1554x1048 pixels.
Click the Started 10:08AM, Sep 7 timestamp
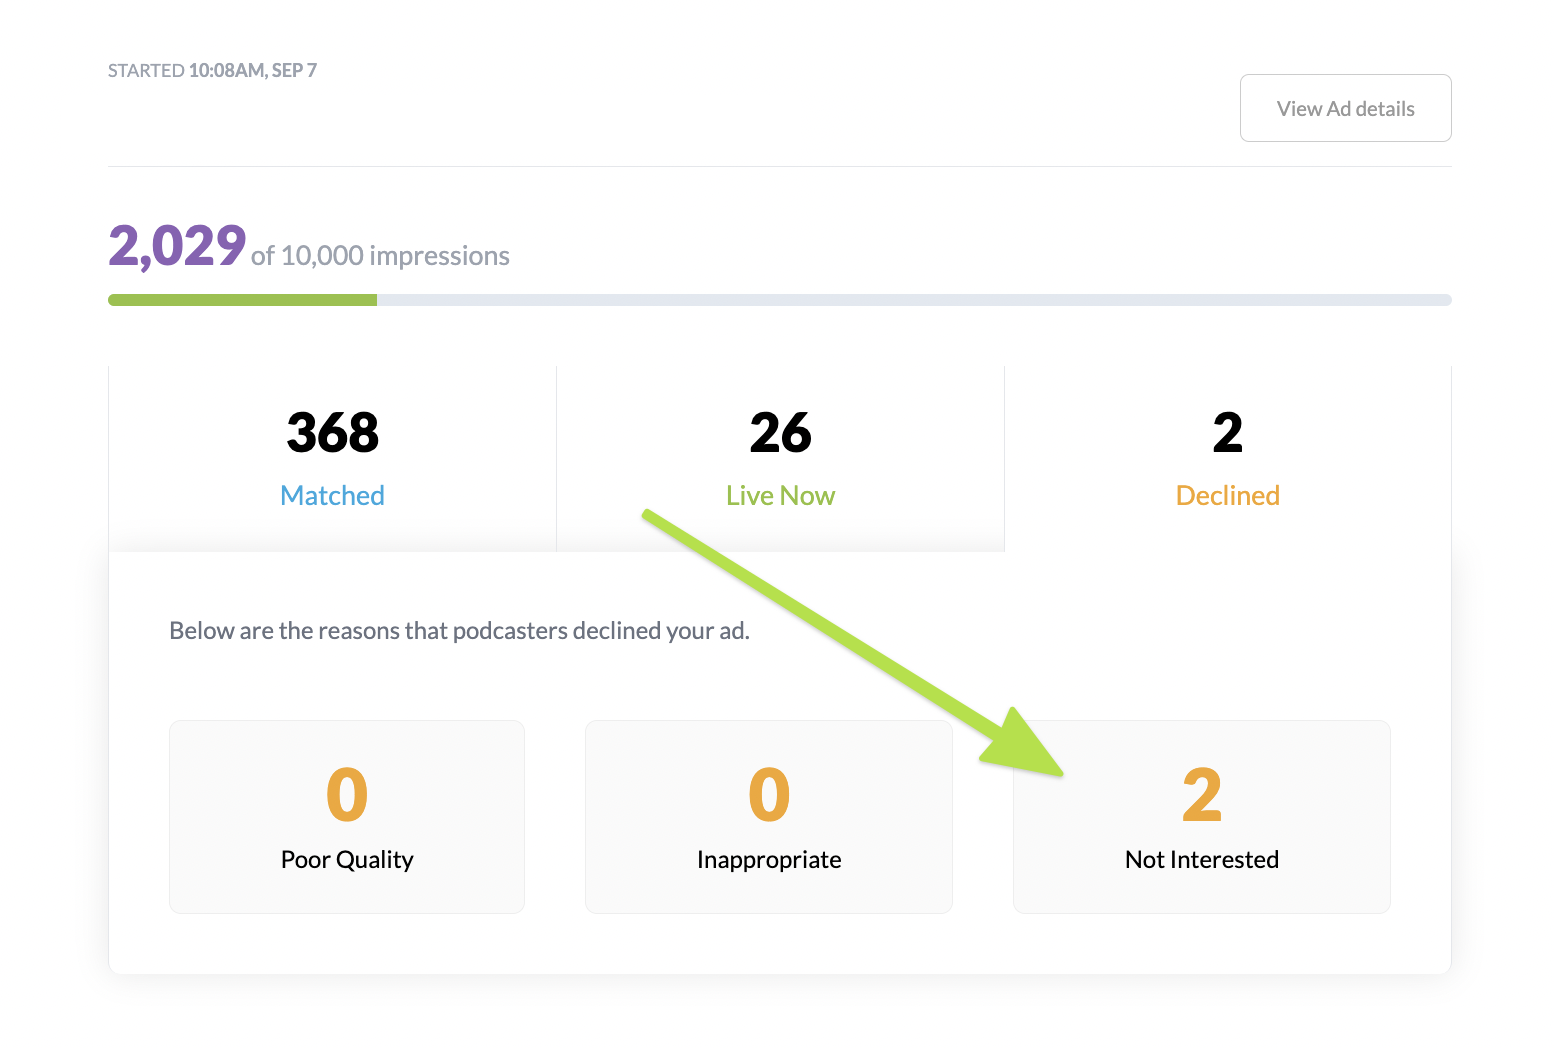(212, 70)
